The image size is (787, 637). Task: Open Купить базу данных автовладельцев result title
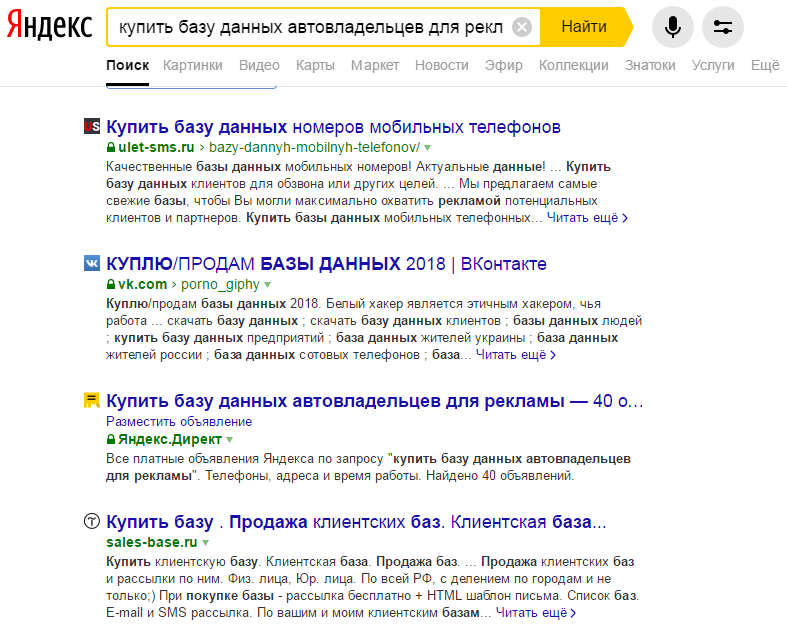(374, 401)
